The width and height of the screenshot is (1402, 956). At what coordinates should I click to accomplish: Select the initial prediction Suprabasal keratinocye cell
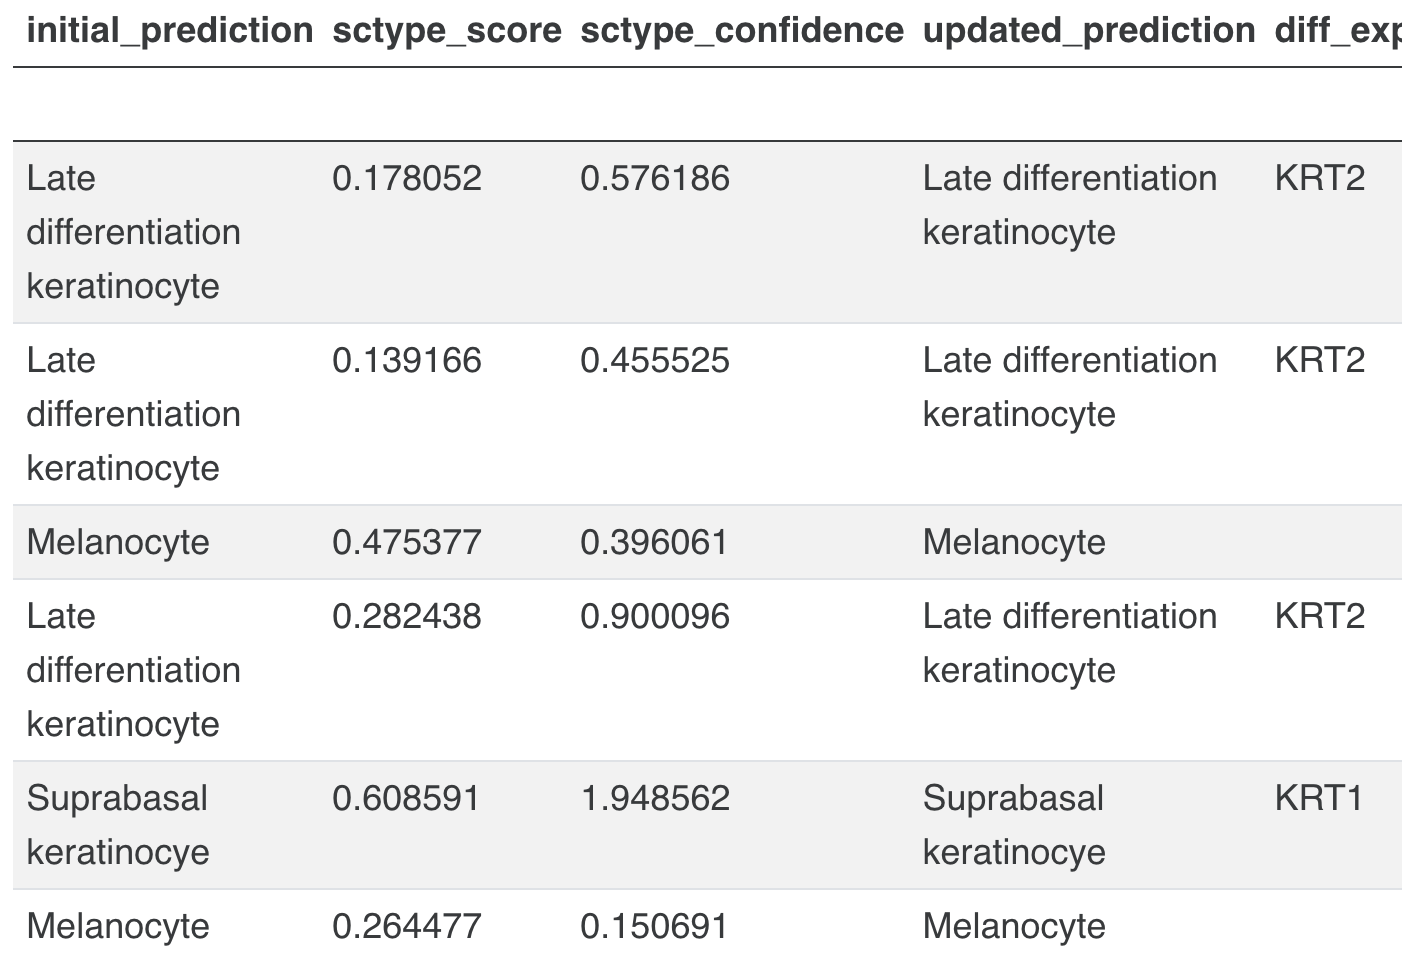[x=118, y=825]
